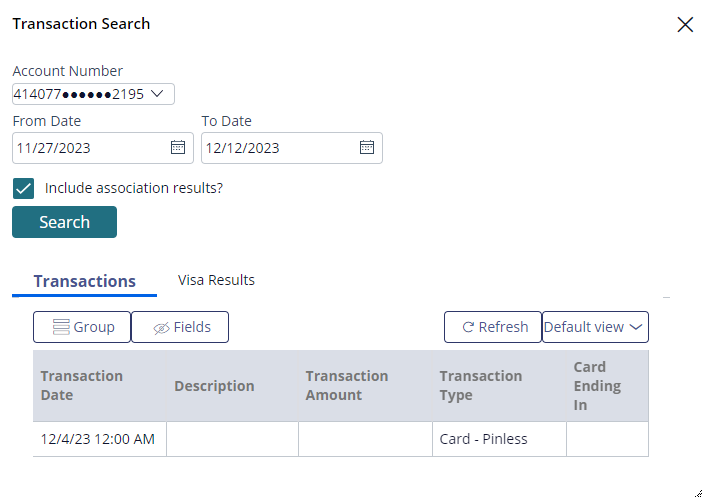Click the Transaction Amount column header
Screen dimensions: 702x497
click(365, 386)
